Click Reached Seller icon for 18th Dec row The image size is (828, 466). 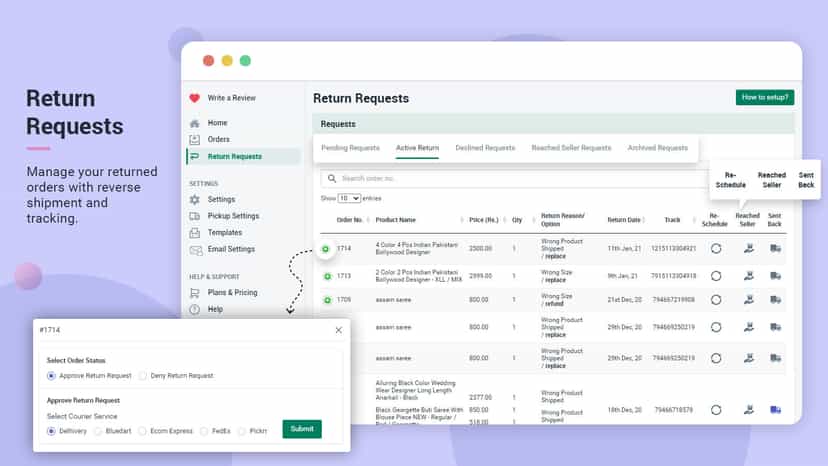pyautogui.click(x=749, y=409)
